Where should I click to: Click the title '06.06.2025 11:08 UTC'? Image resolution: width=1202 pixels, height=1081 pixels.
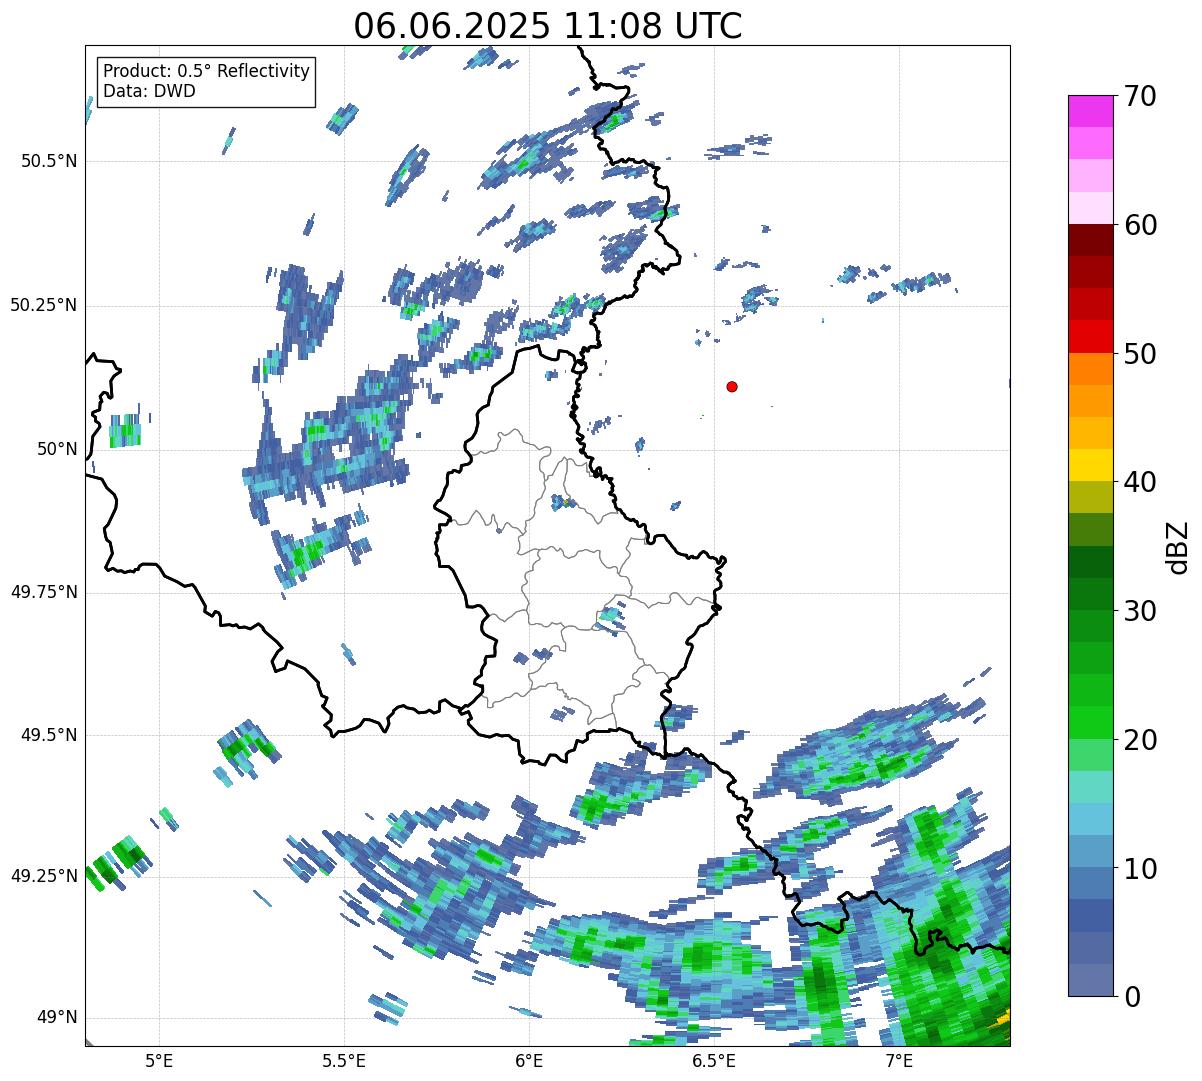[x=548, y=26]
